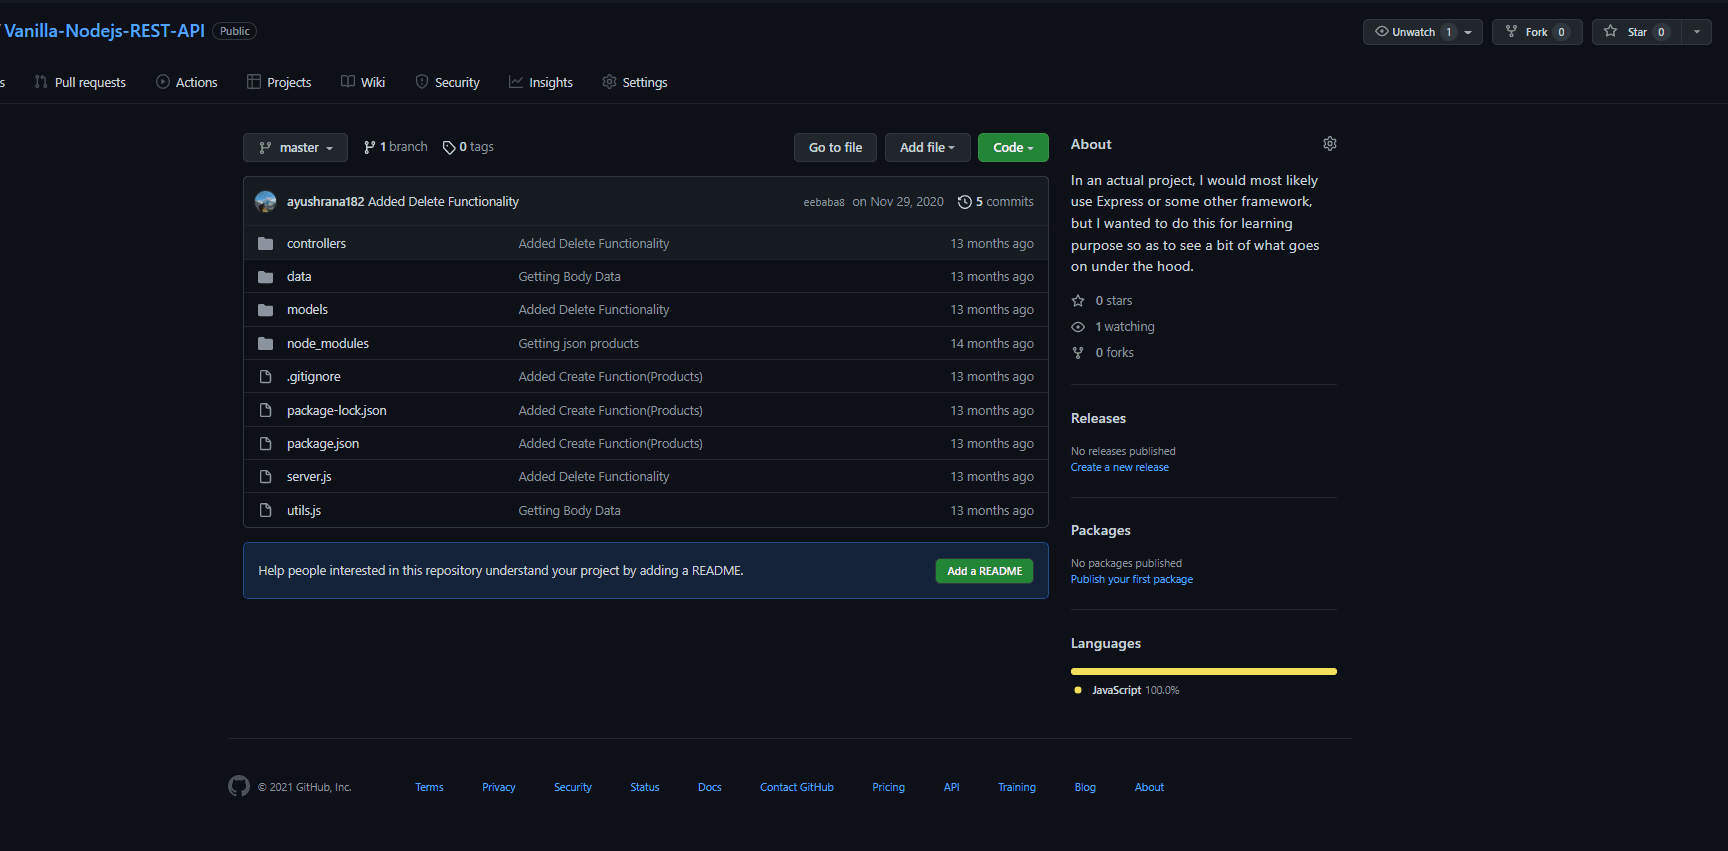Open the Unwatch notifications dropdown

[1422, 32]
